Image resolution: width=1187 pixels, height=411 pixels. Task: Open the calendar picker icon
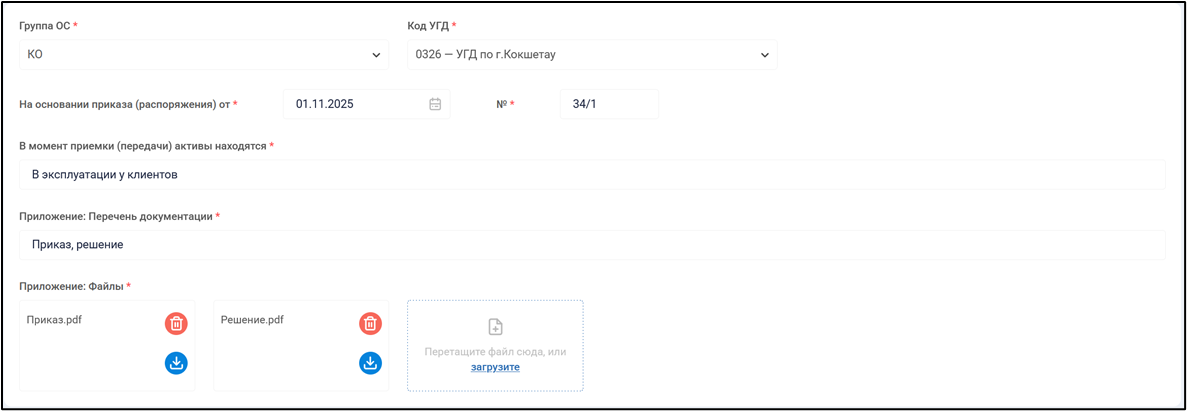(x=435, y=104)
